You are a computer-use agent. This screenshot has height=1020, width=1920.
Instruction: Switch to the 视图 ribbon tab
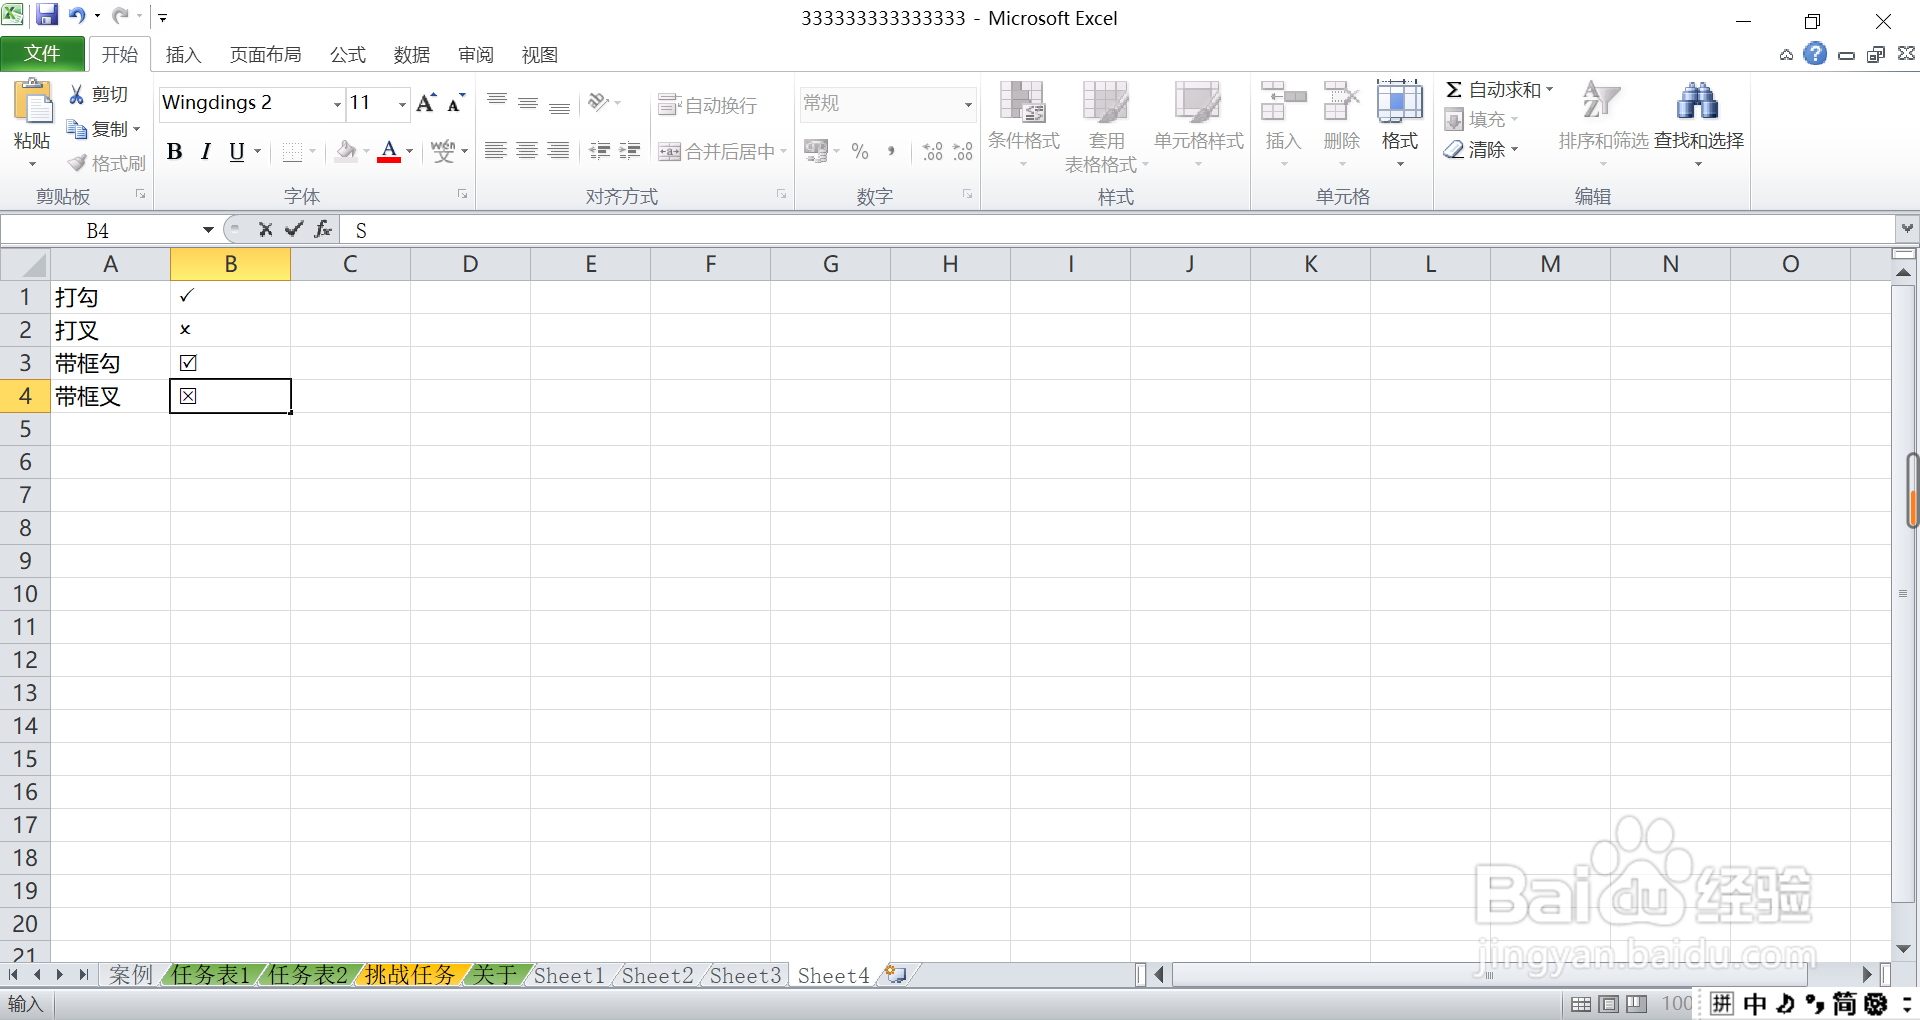coord(539,55)
